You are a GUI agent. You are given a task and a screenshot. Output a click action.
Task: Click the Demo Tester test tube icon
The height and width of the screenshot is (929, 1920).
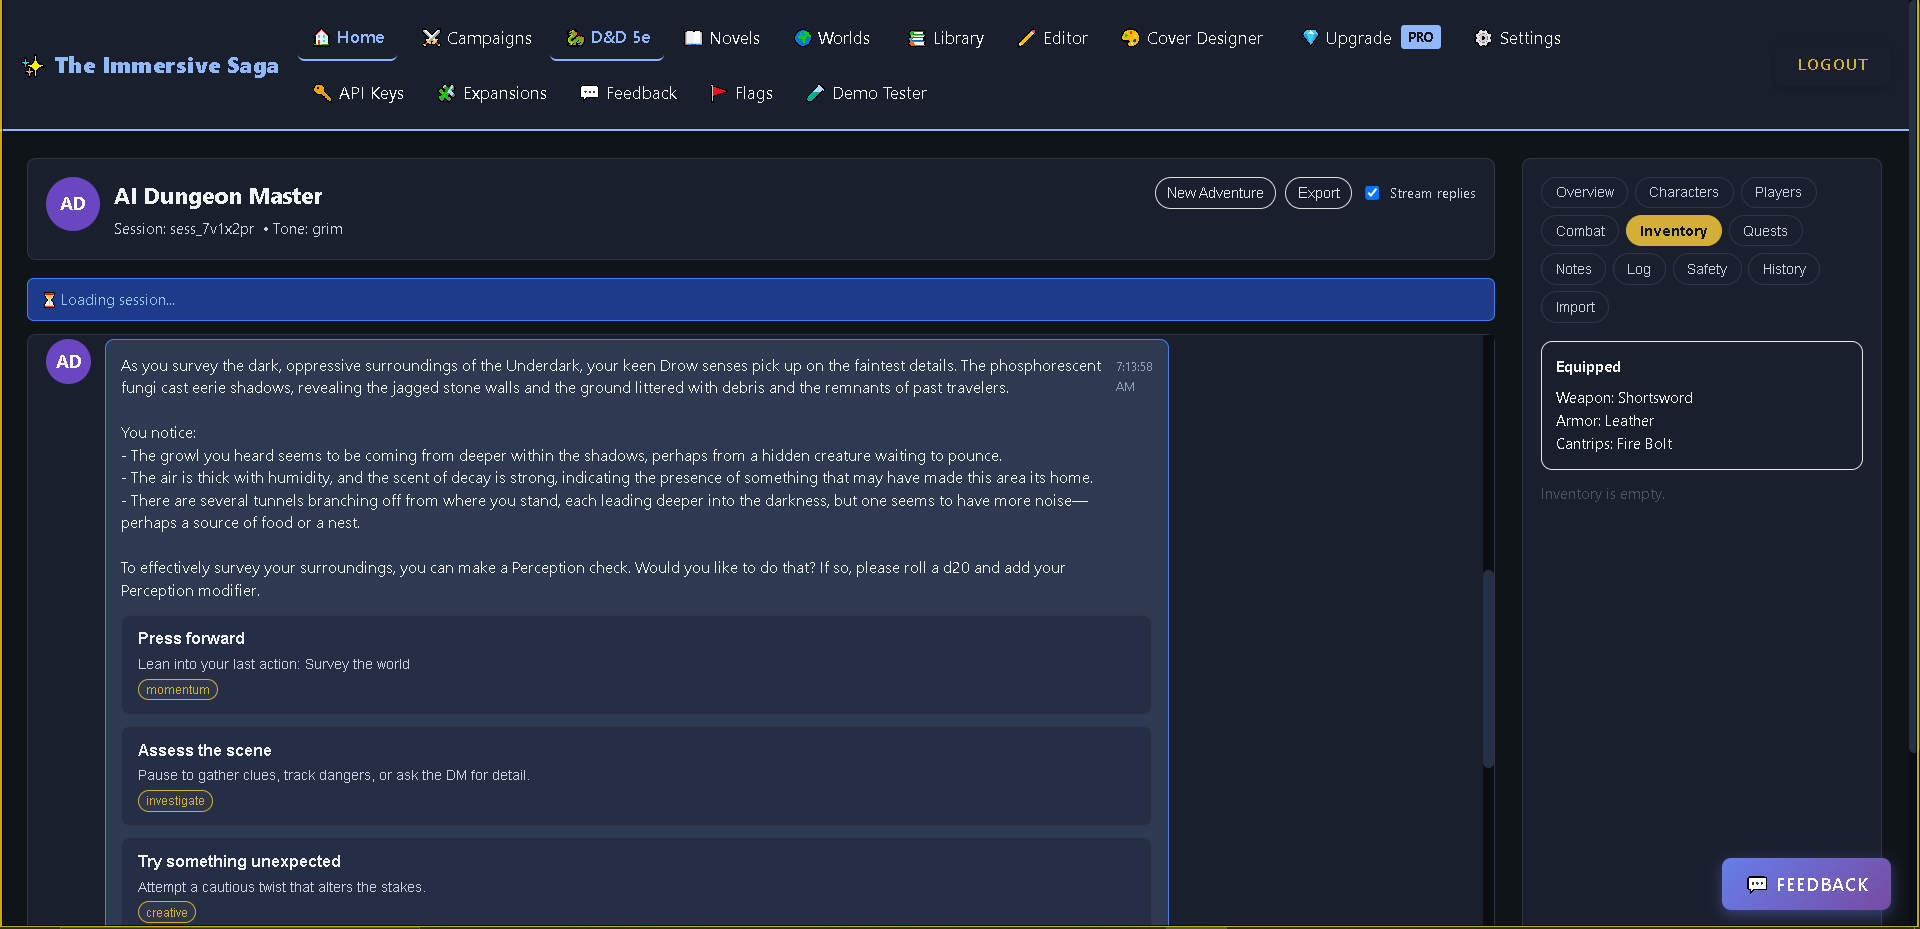click(815, 93)
